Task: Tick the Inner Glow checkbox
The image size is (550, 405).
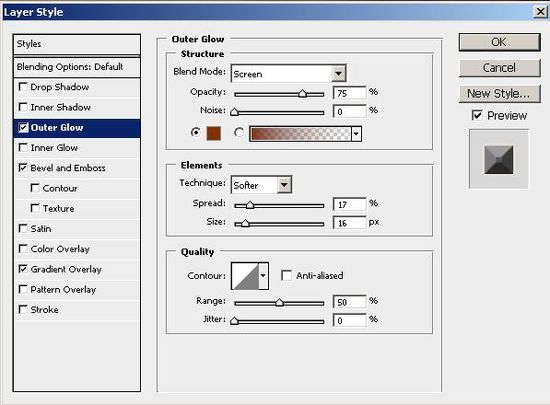Action: tap(23, 148)
